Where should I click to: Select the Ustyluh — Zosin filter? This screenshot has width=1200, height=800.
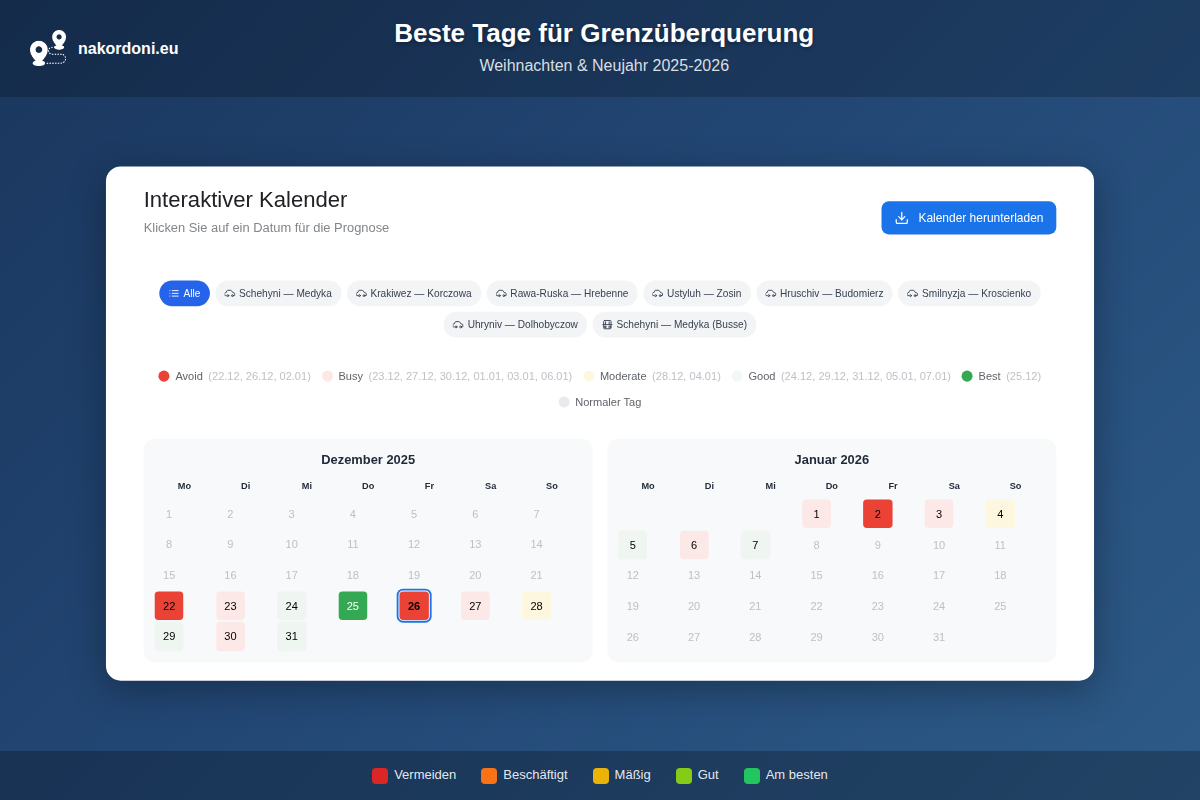click(x=696, y=294)
